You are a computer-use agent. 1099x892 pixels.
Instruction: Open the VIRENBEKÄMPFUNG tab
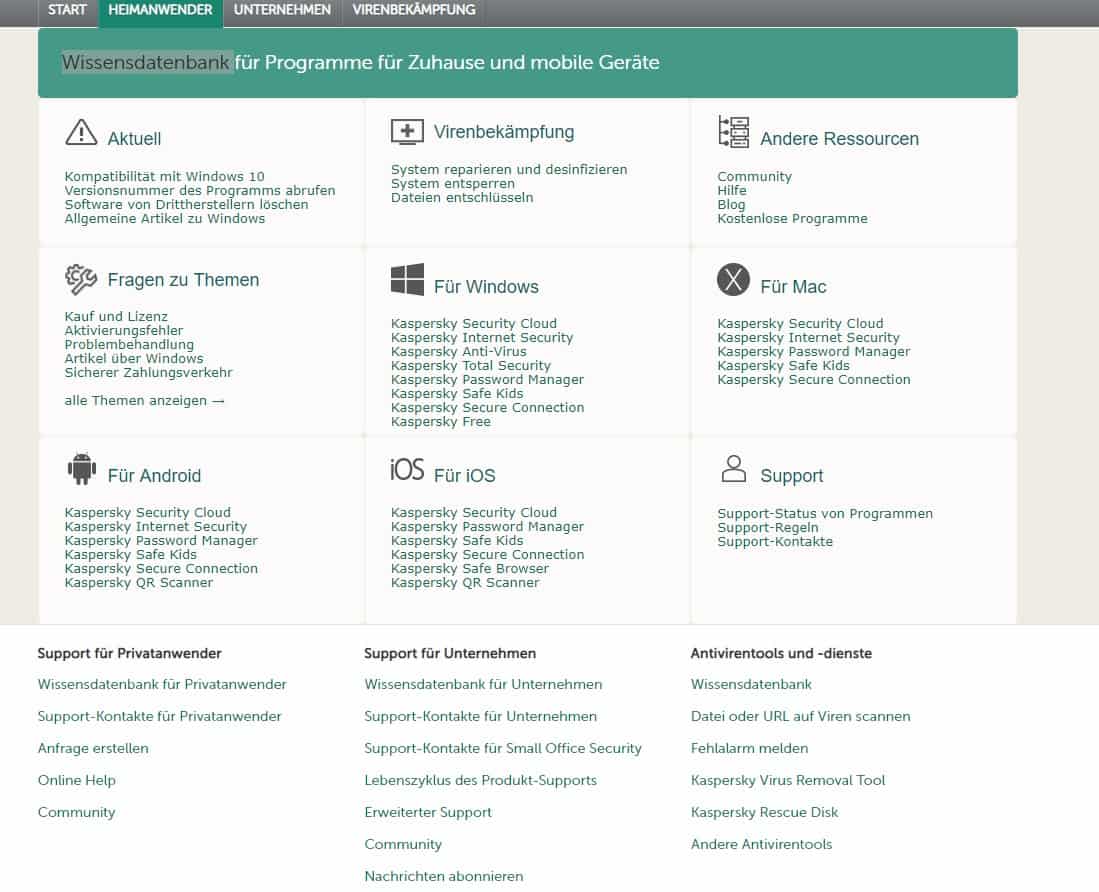pos(414,10)
